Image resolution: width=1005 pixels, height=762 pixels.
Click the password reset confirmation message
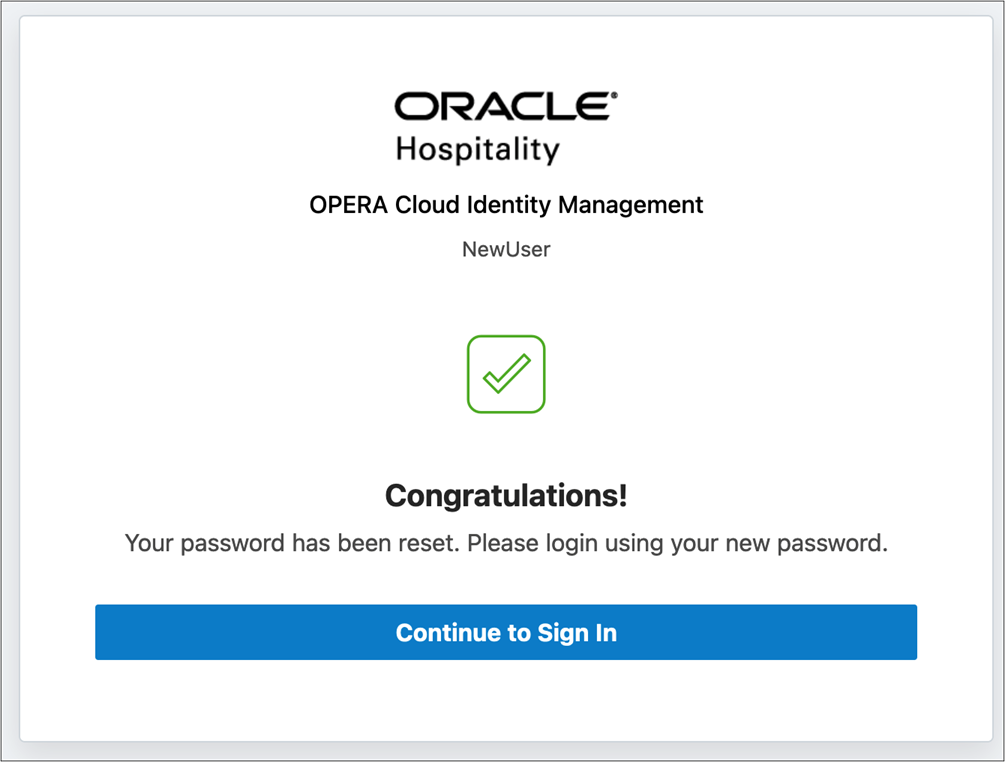[505, 543]
